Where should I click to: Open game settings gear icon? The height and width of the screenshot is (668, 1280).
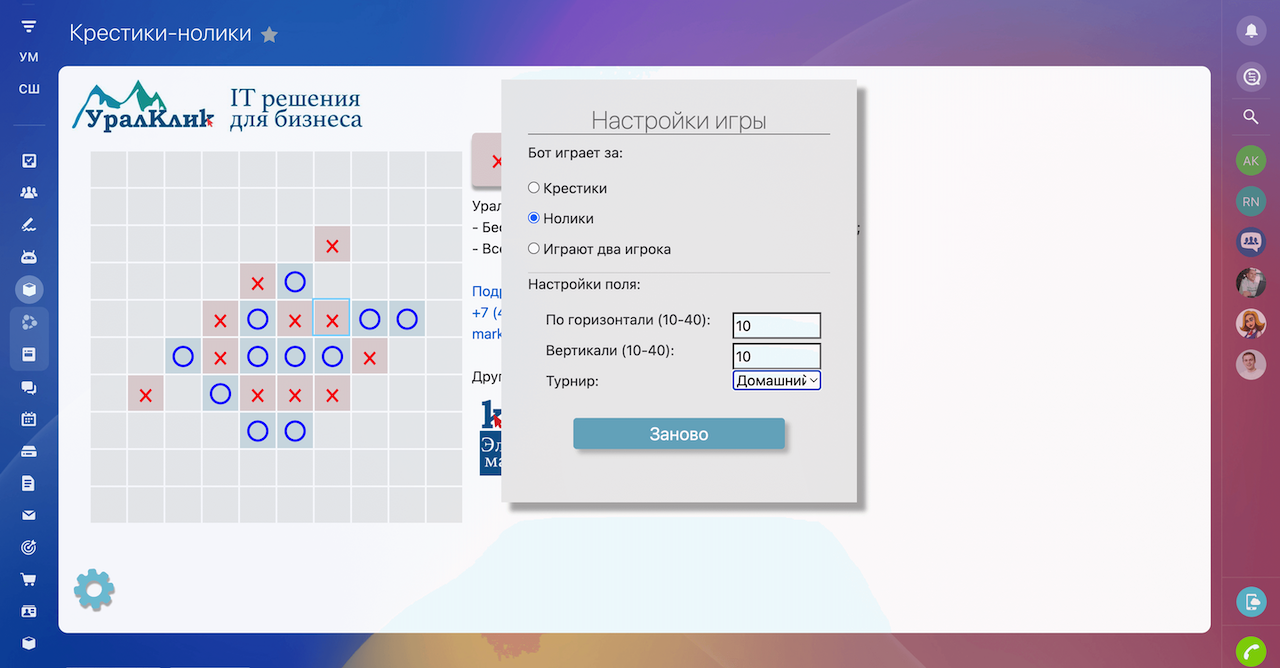click(x=94, y=590)
